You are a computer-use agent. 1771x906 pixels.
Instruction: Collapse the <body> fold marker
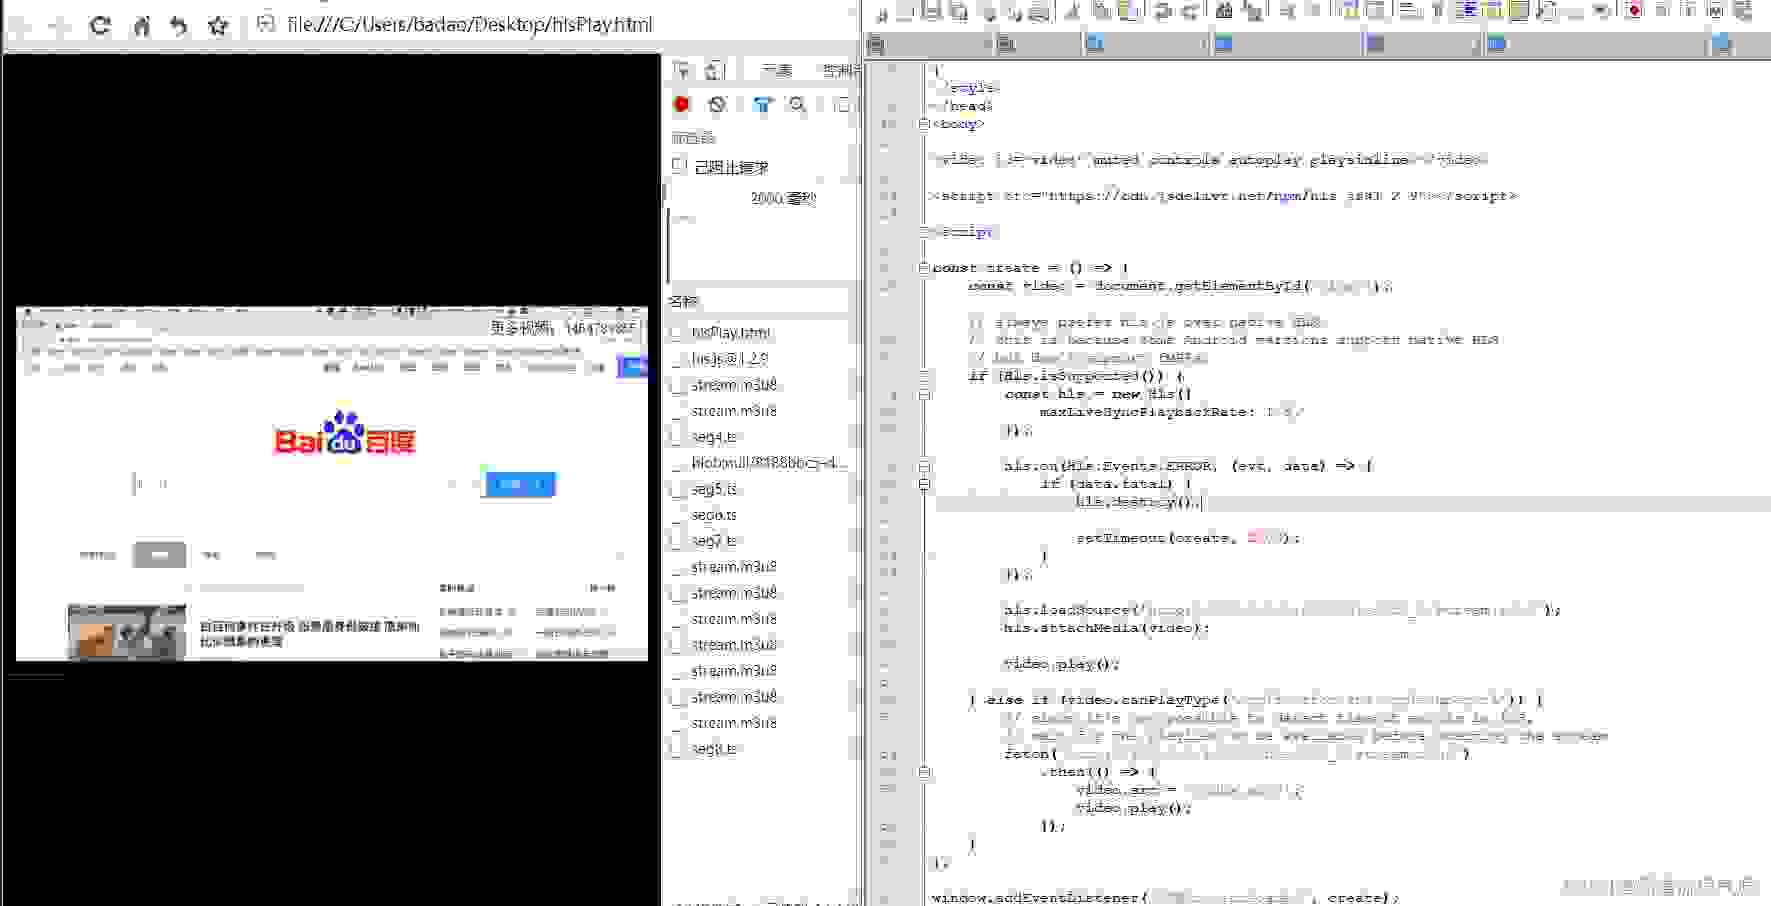click(924, 124)
